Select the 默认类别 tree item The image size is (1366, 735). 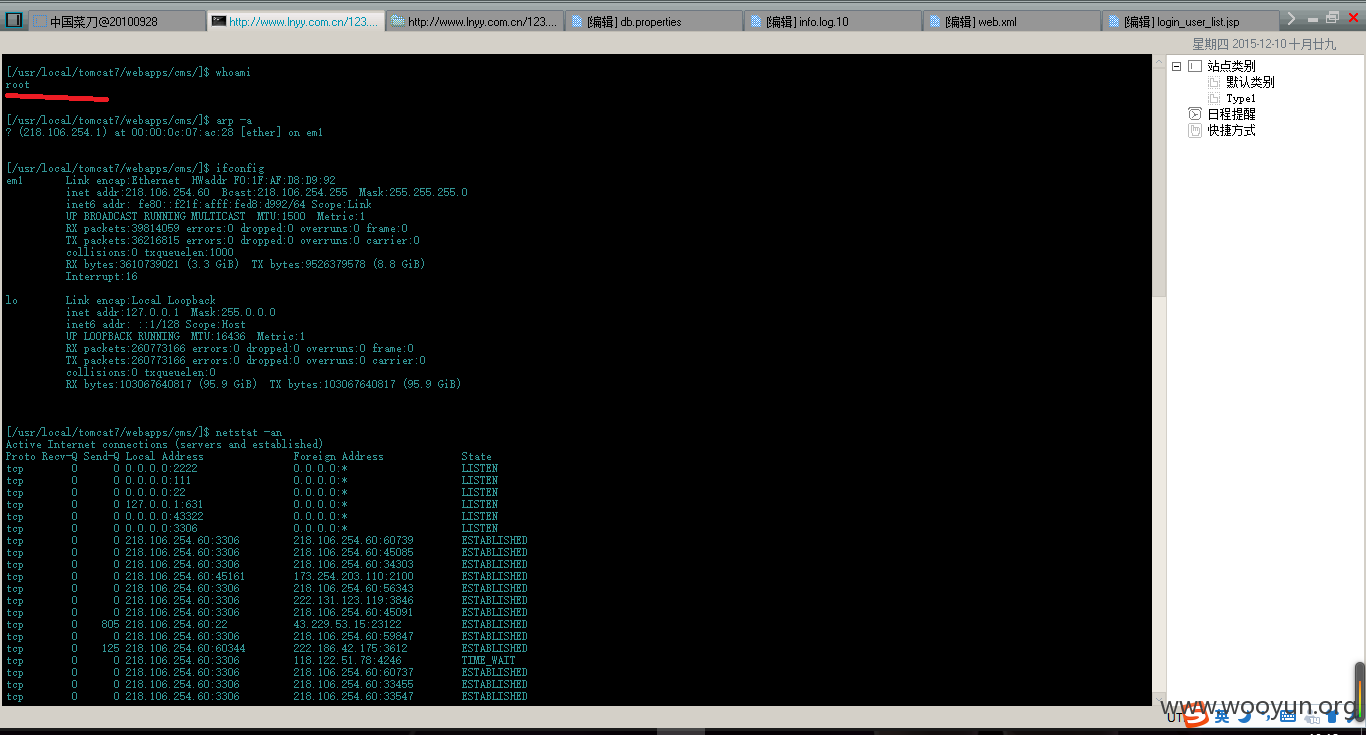pyautogui.click(x=1250, y=82)
